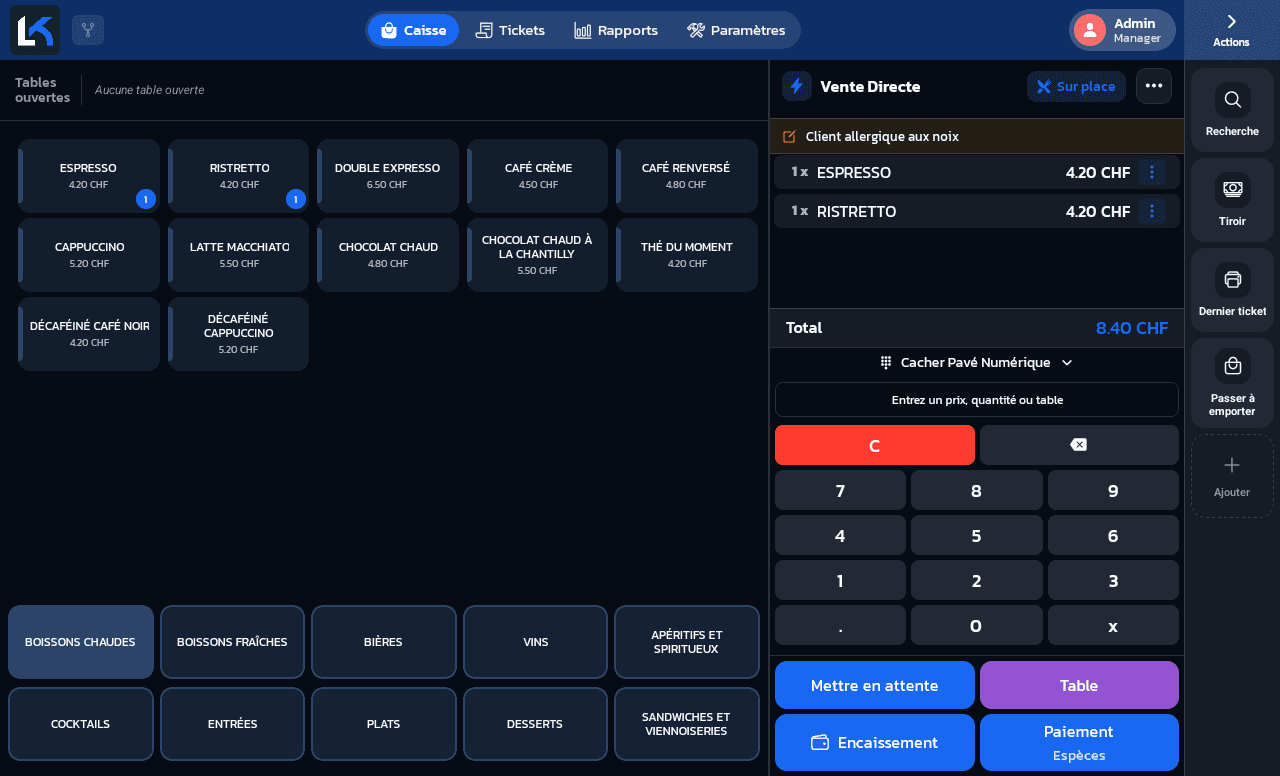Switch to the Rapports tab
Viewport: 1280px width, 776px height.
[616, 30]
